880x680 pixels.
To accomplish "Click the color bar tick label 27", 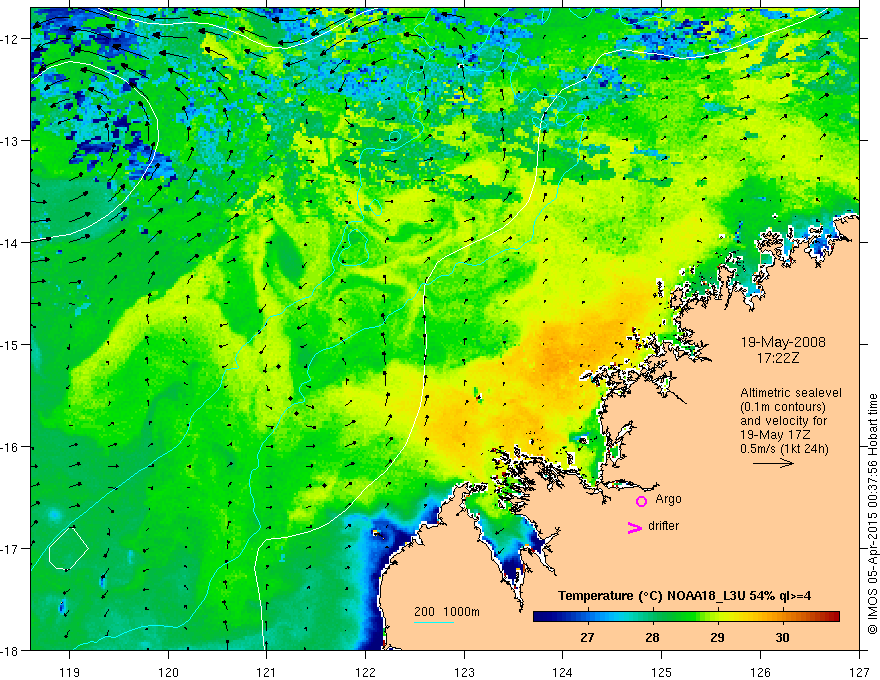I will point(587,637).
